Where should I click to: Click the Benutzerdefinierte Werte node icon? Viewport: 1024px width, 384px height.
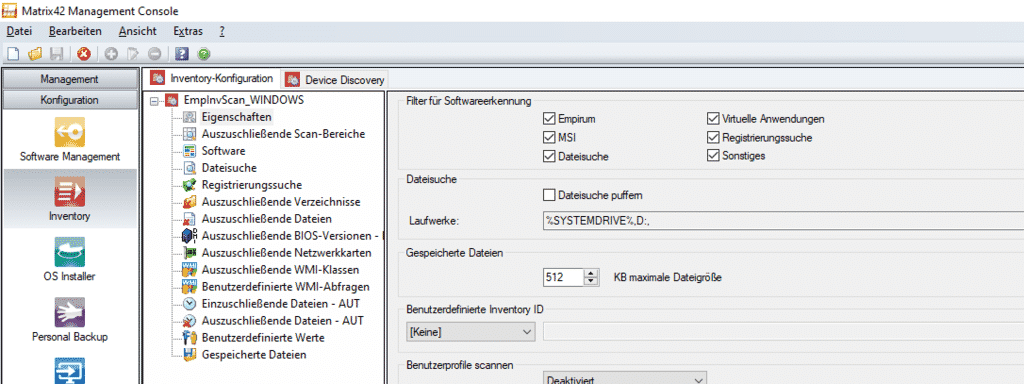tap(190, 338)
